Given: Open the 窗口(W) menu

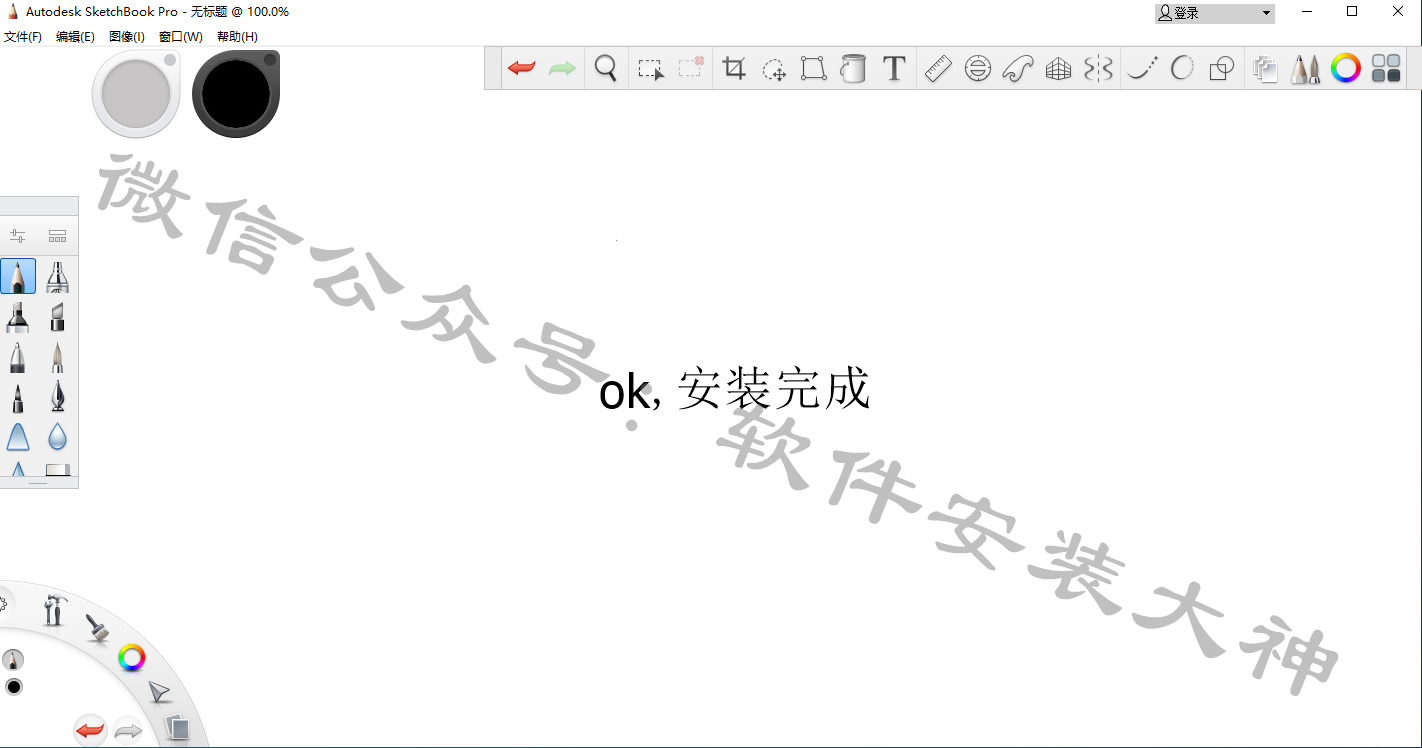Looking at the screenshot, I should [x=181, y=37].
